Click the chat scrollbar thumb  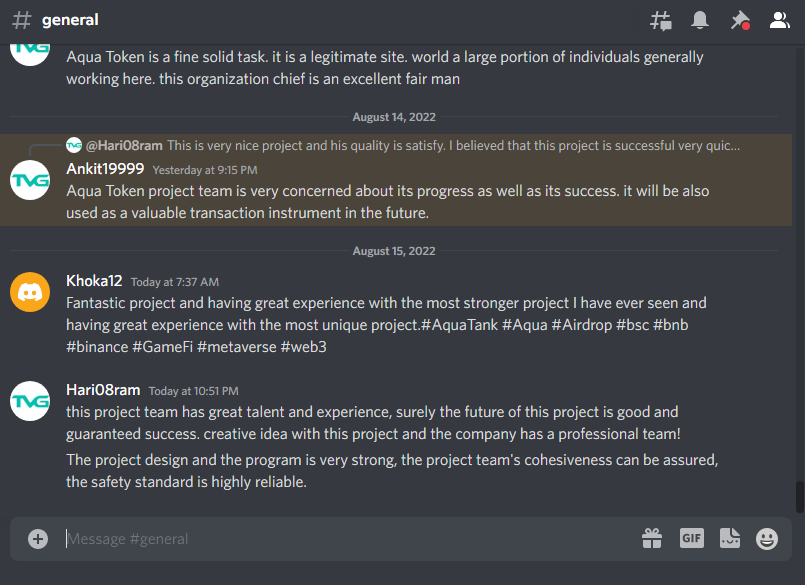point(799,496)
